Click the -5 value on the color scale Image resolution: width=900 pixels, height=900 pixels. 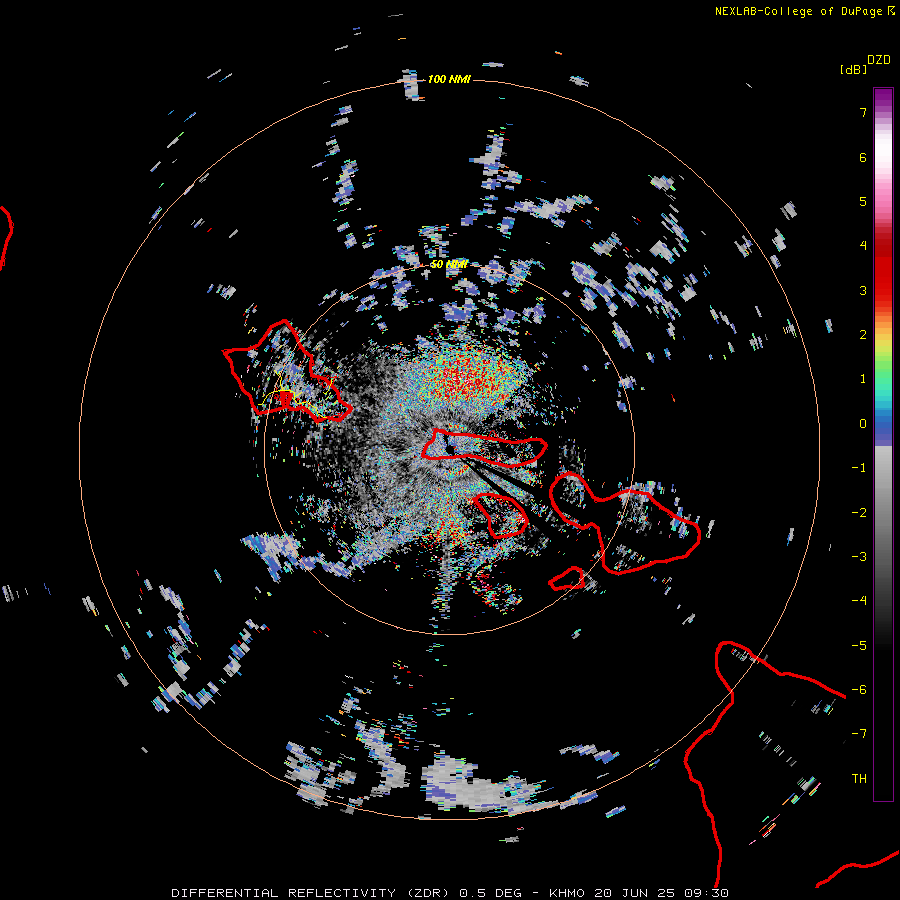[x=859, y=646]
